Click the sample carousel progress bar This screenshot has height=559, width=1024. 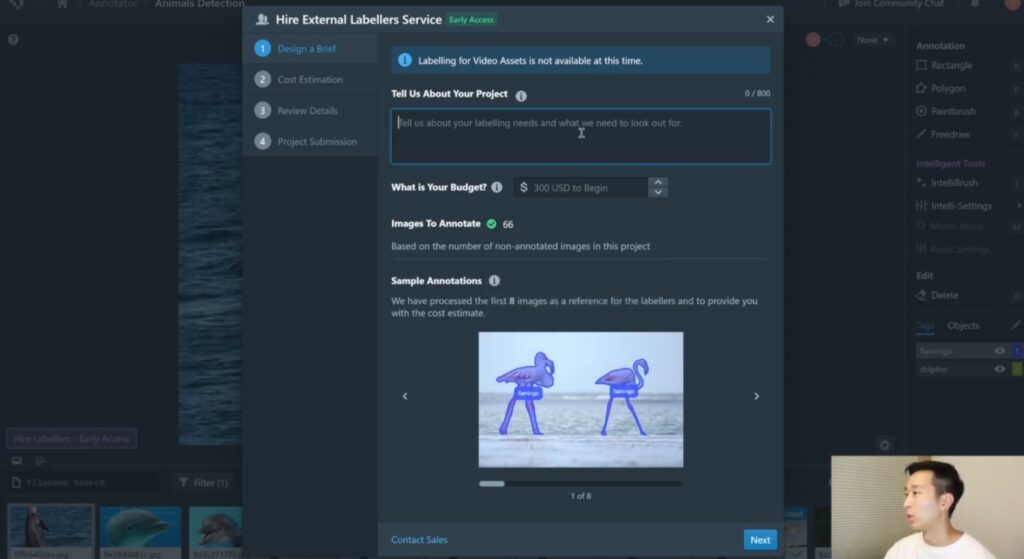coord(581,484)
